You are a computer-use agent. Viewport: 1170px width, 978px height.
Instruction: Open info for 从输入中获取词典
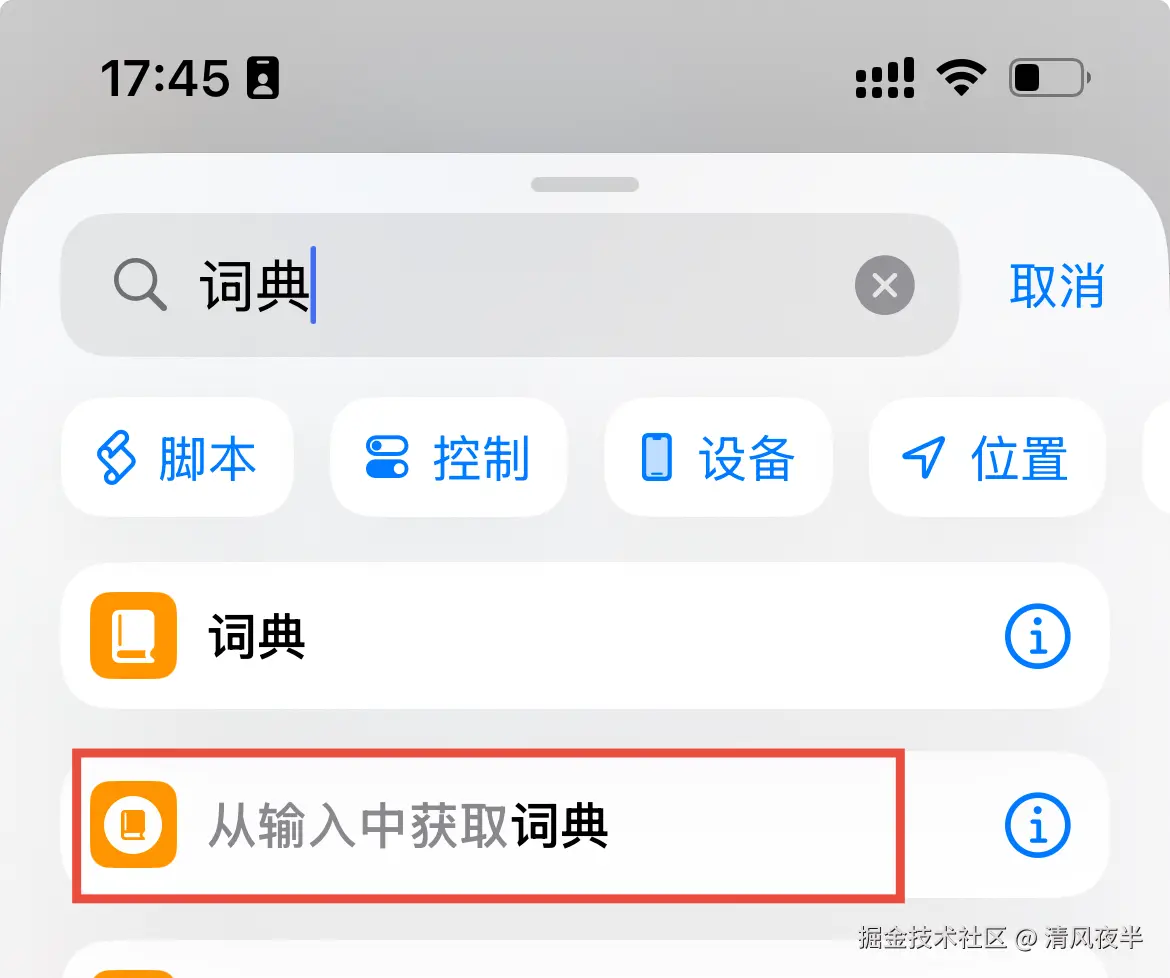[x=1037, y=825]
